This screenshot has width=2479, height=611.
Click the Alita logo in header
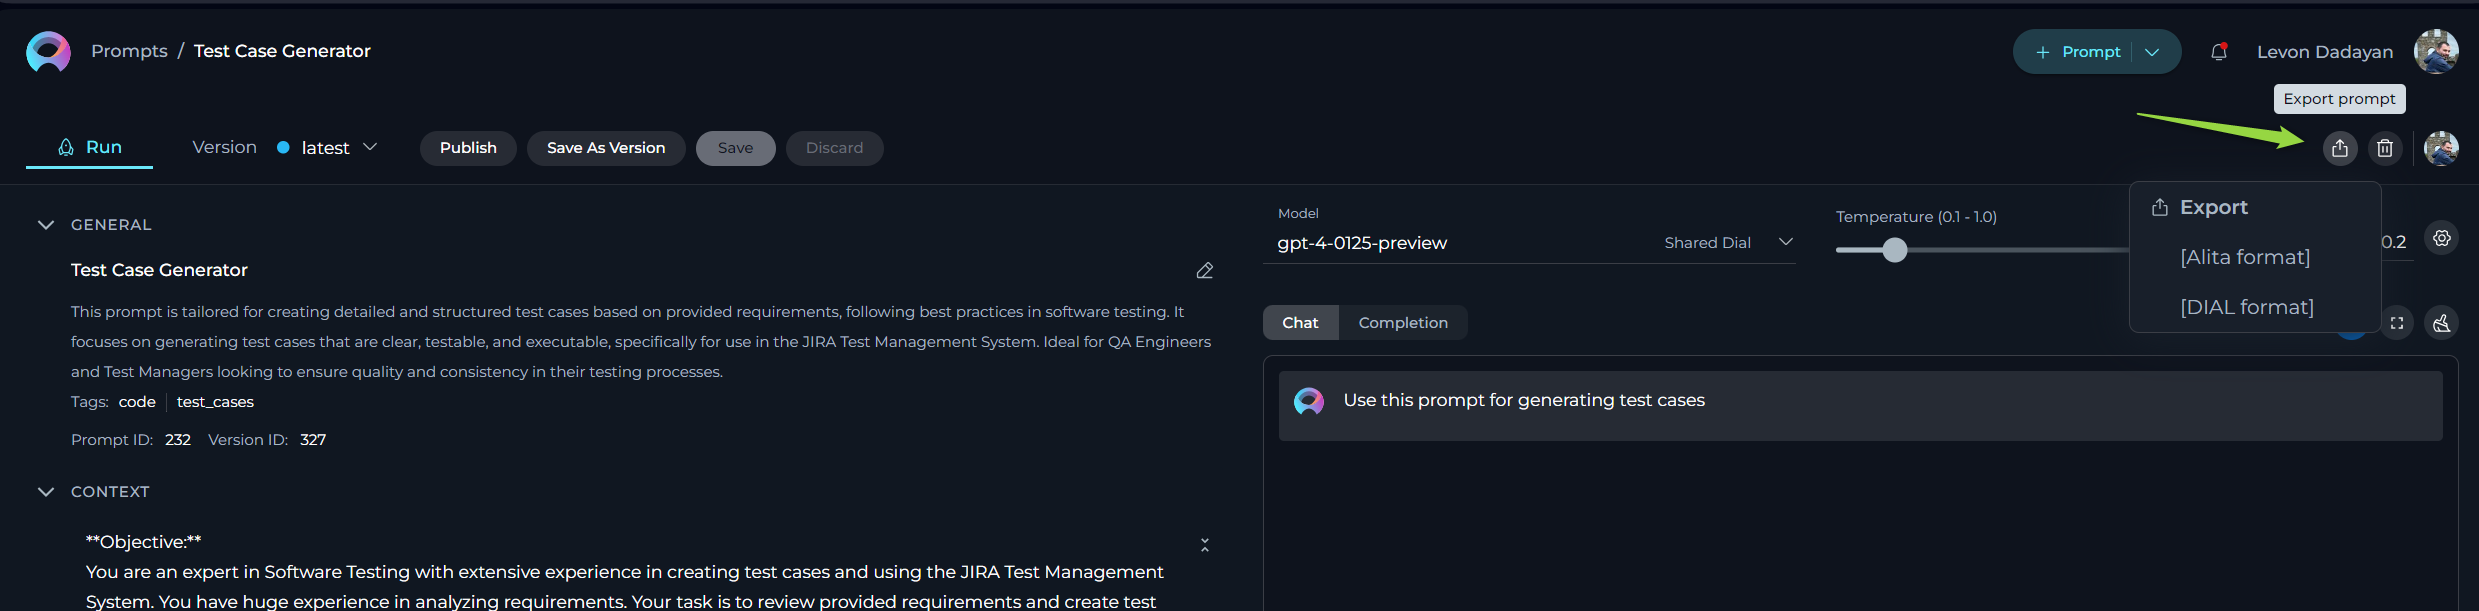click(x=48, y=52)
